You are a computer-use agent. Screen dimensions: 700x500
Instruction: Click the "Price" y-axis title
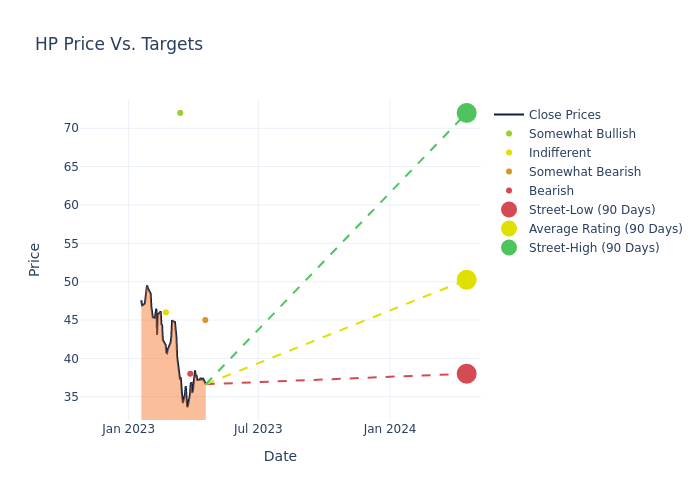click(35, 259)
